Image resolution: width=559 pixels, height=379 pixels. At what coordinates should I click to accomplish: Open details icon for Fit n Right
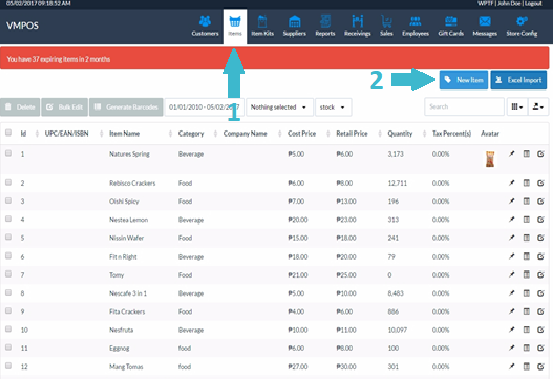(527, 256)
